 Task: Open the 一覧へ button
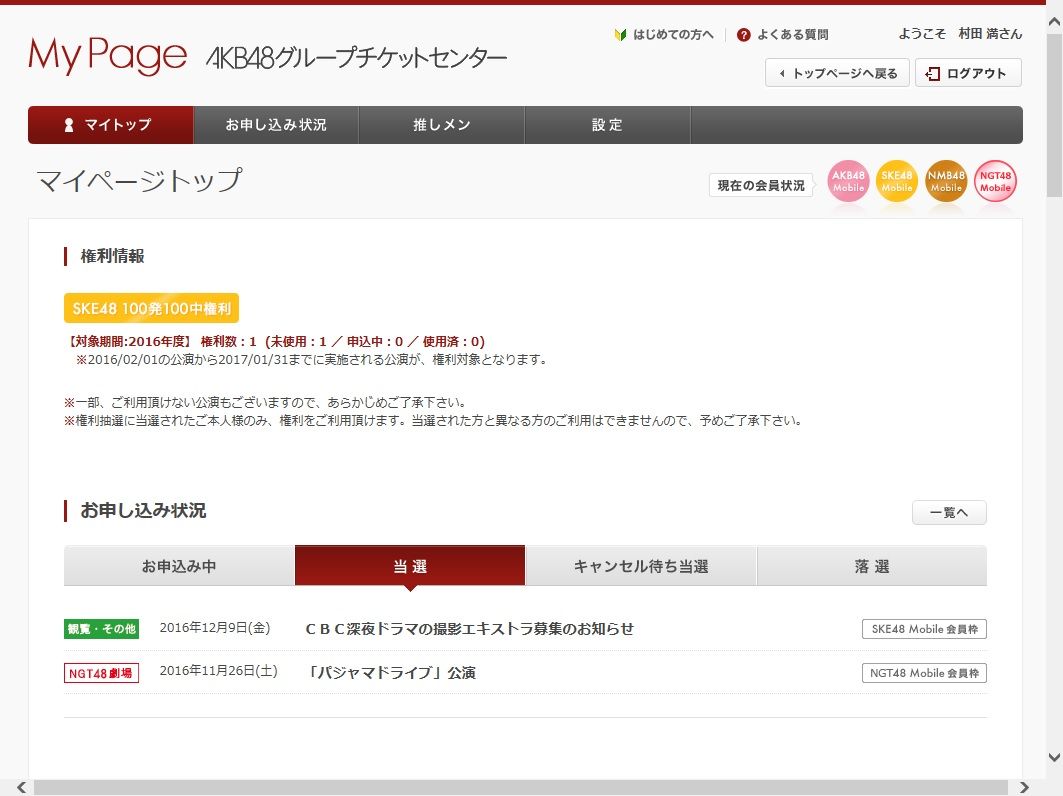(x=949, y=512)
